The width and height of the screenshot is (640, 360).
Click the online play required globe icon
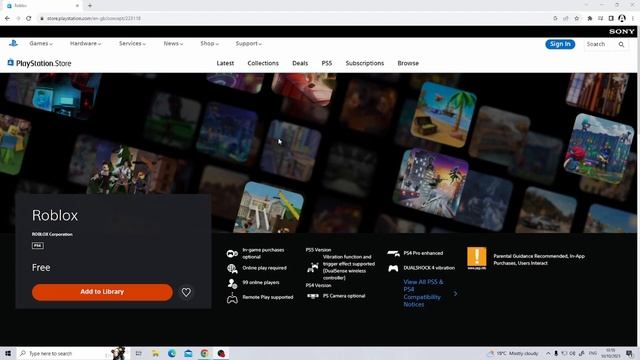232,268
